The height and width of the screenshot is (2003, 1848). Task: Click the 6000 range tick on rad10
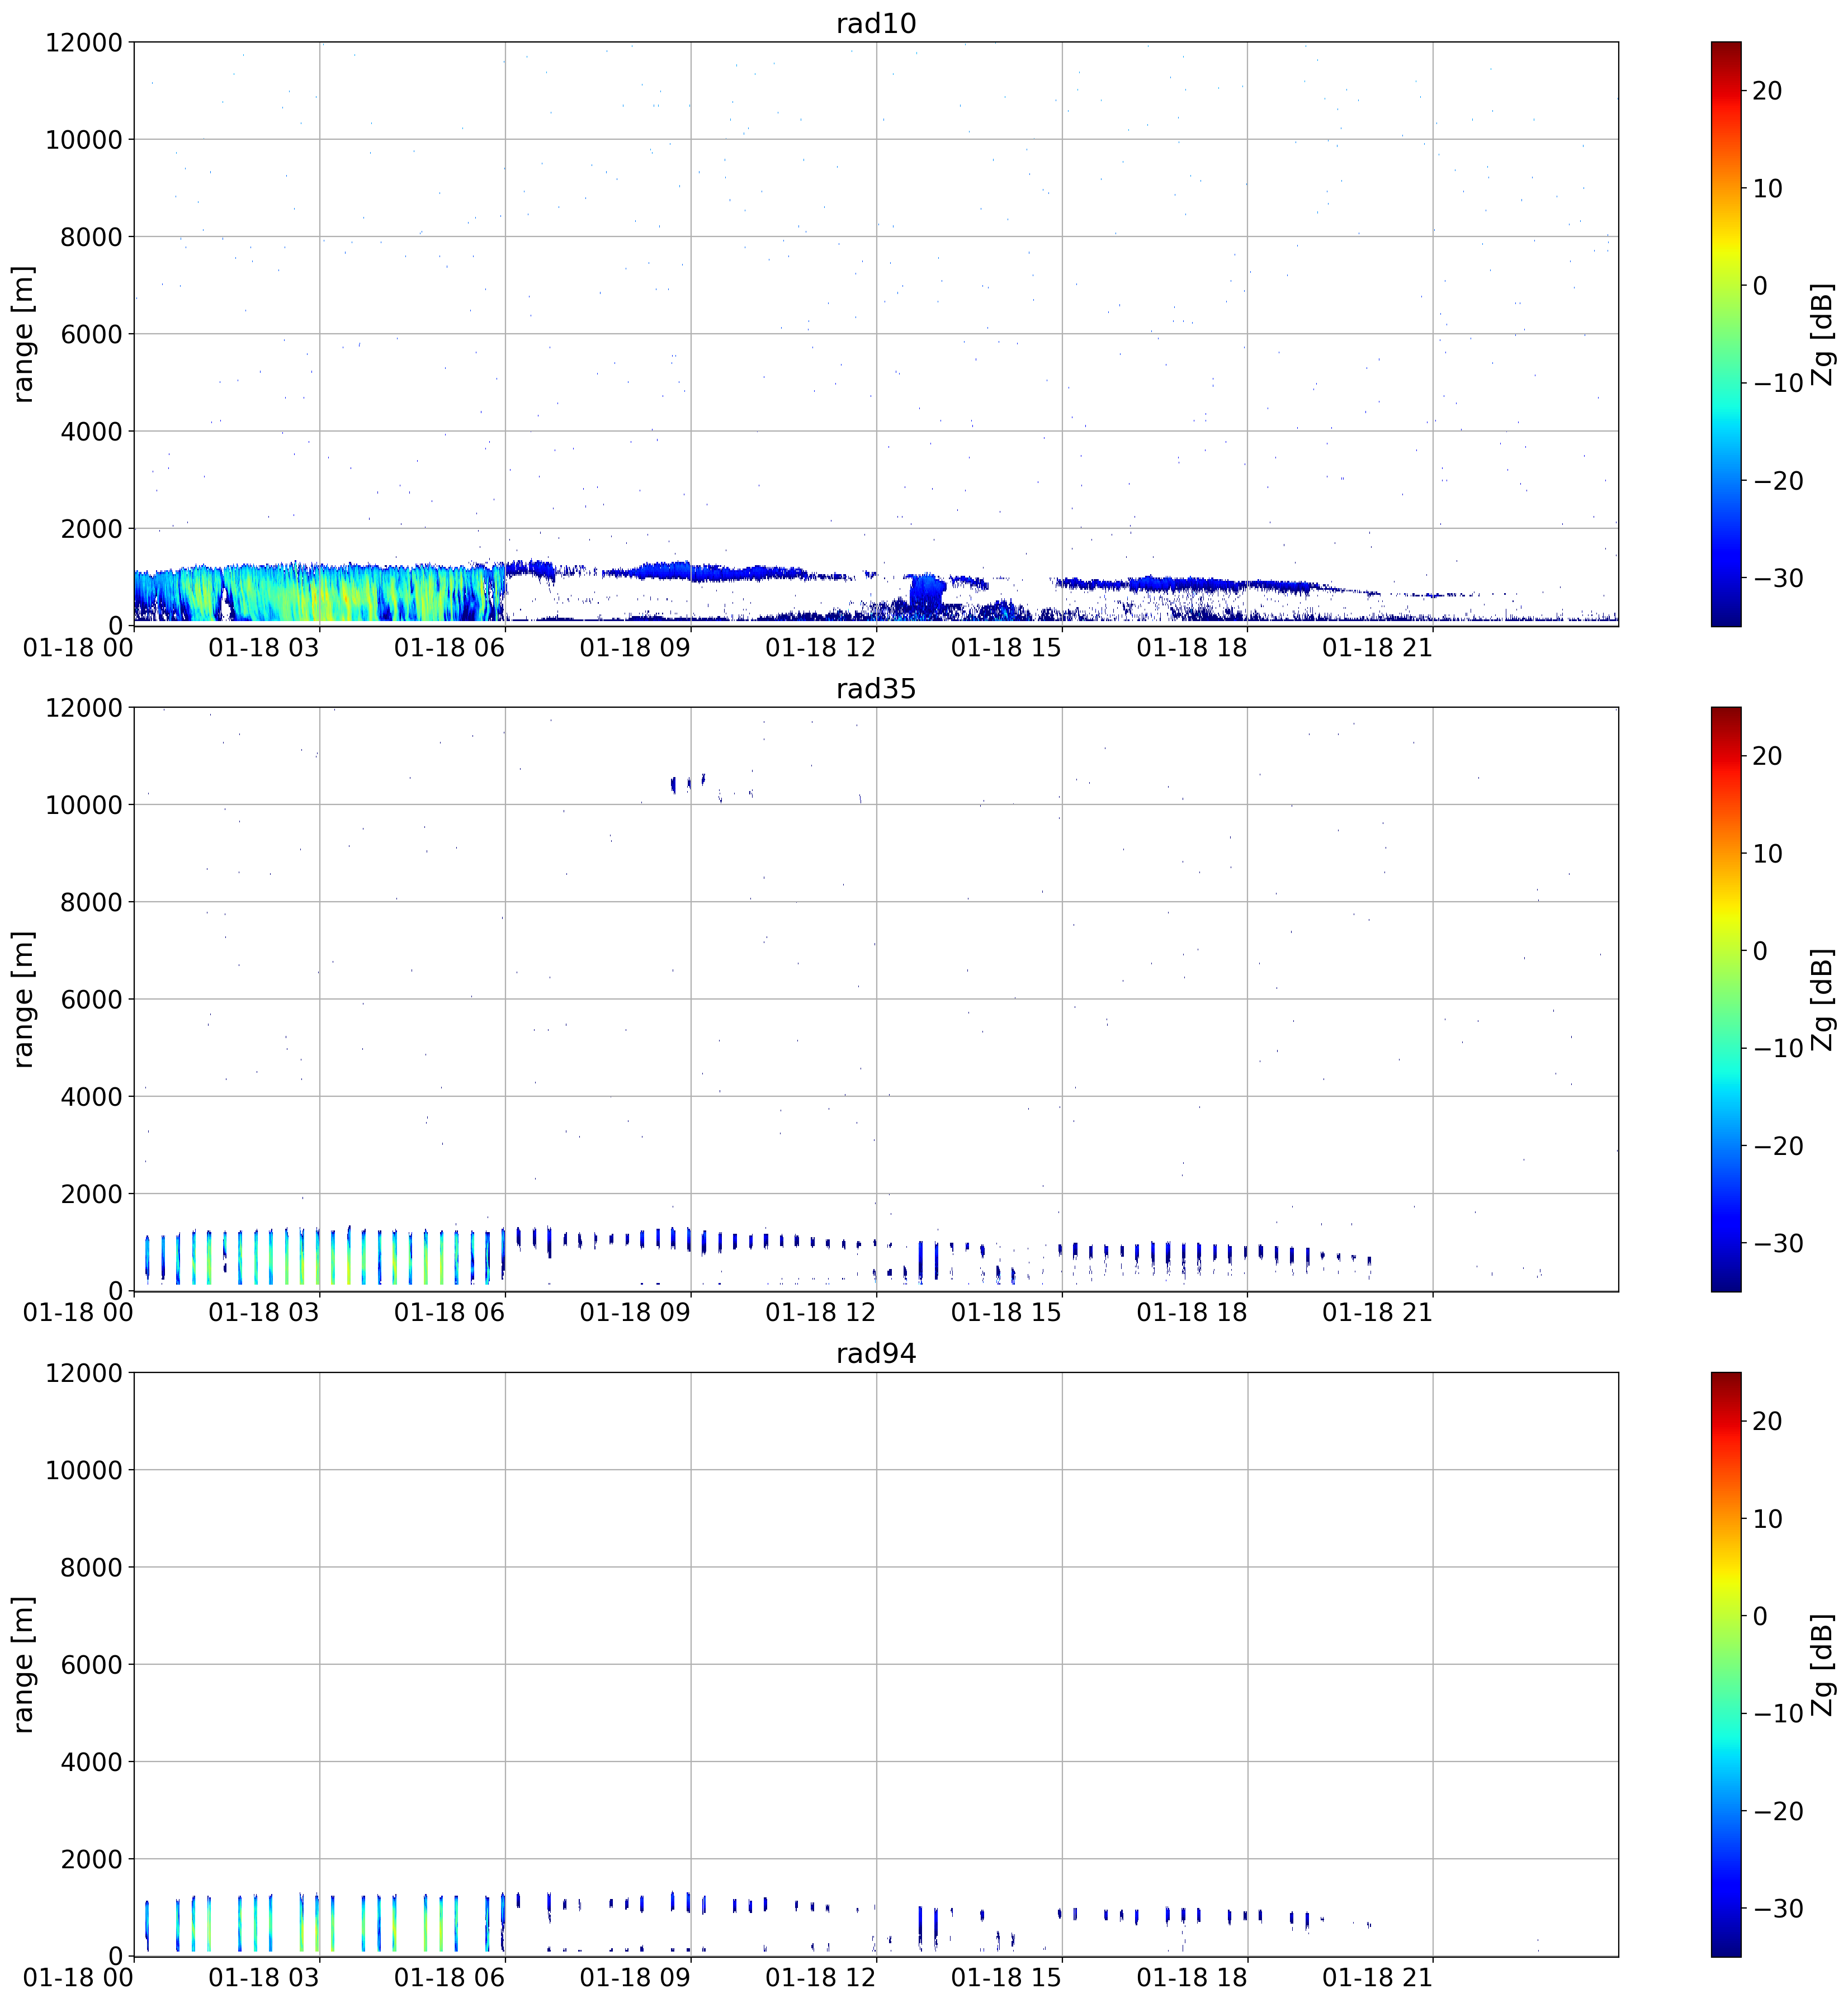(x=91, y=334)
